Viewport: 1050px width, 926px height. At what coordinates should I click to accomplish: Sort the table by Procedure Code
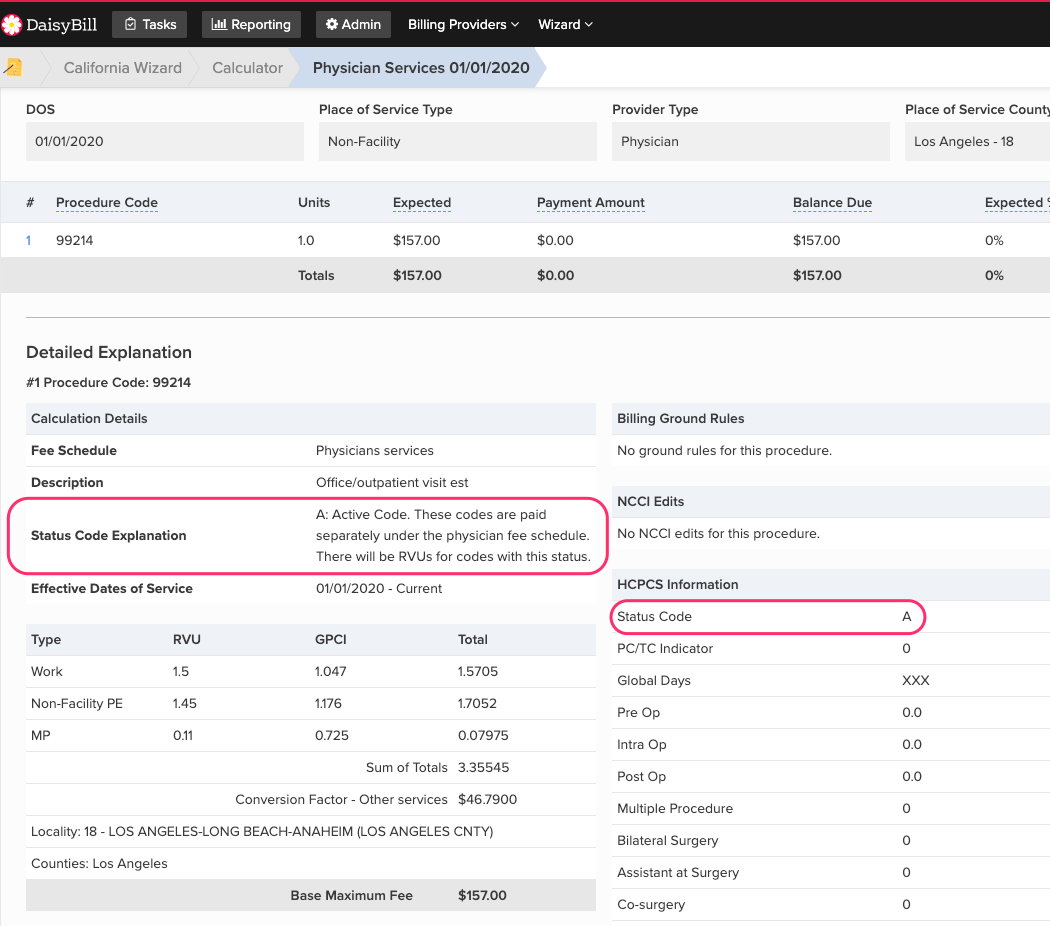tap(106, 202)
